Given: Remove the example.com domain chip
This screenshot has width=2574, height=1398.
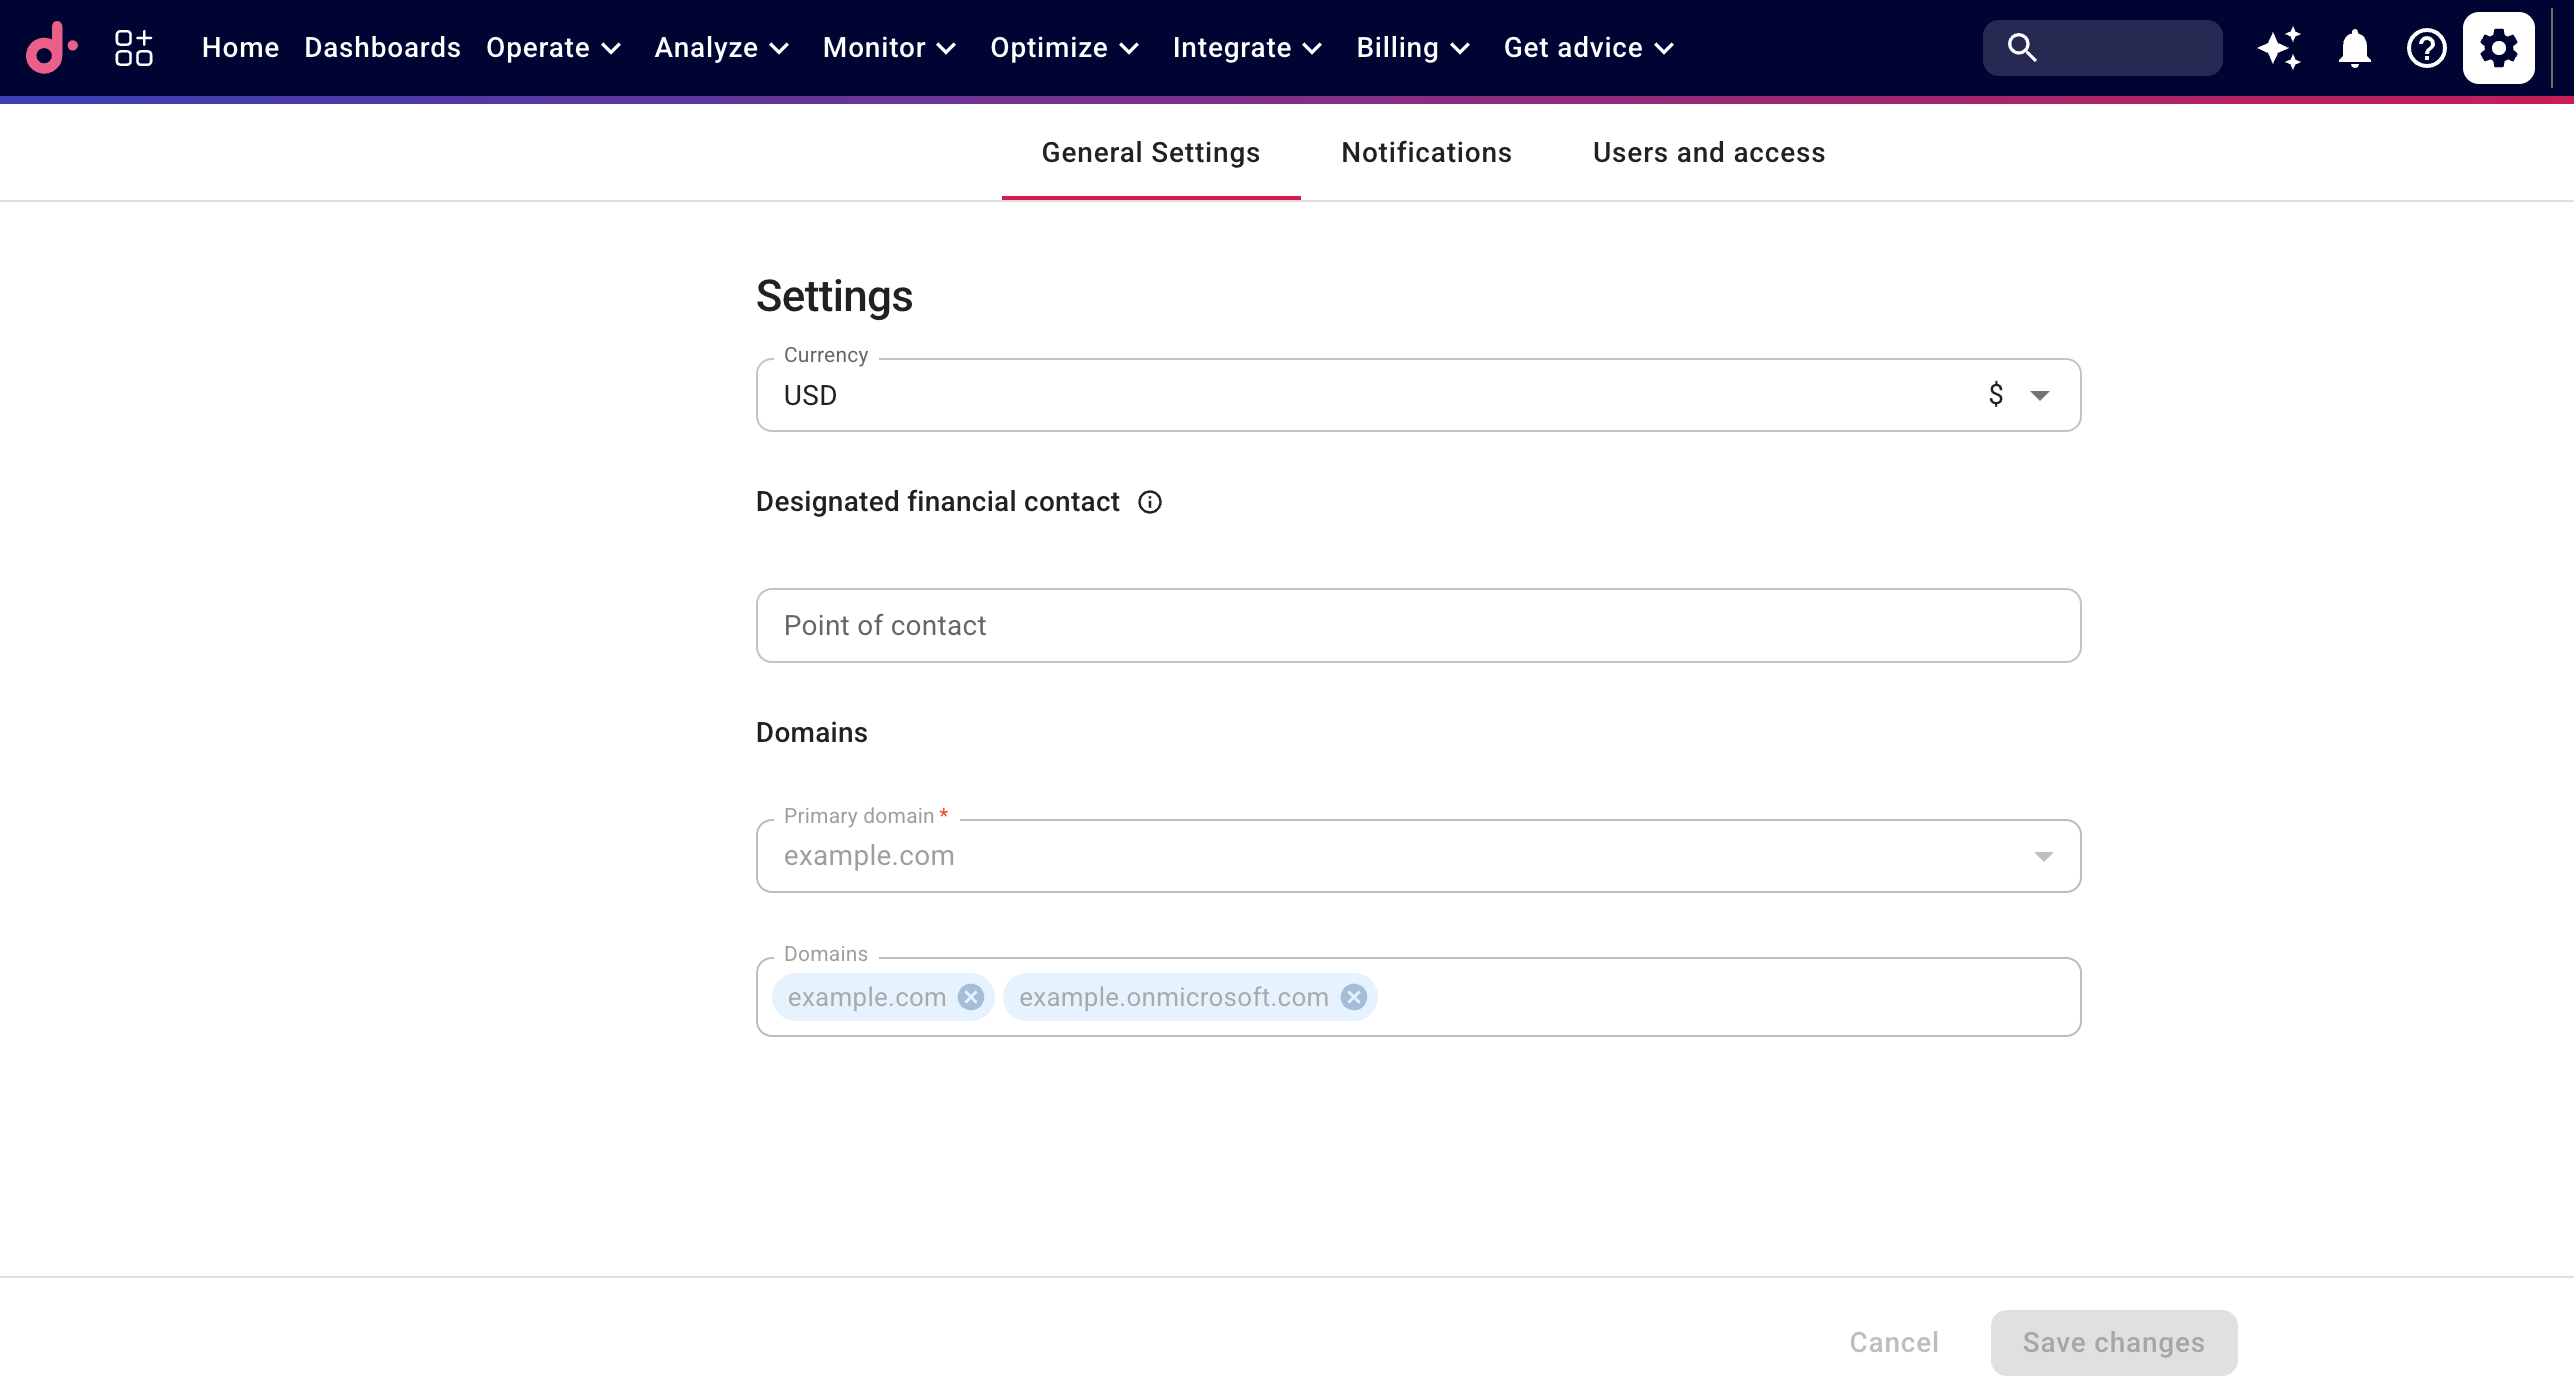Looking at the screenshot, I should [x=969, y=996].
